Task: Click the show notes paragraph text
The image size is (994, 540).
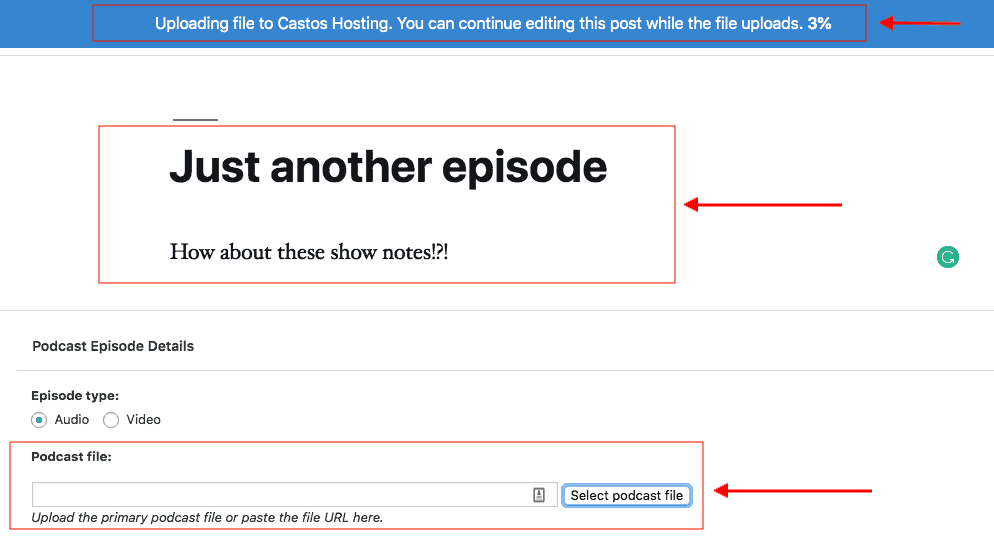Action: coord(309,252)
